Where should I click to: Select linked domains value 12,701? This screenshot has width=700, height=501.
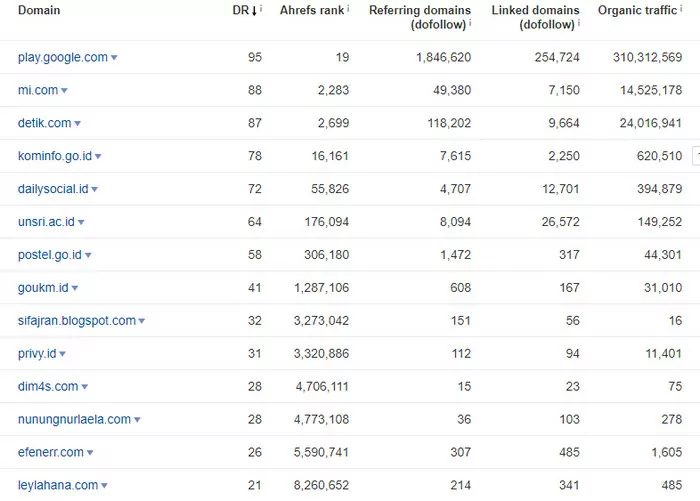tap(561, 189)
